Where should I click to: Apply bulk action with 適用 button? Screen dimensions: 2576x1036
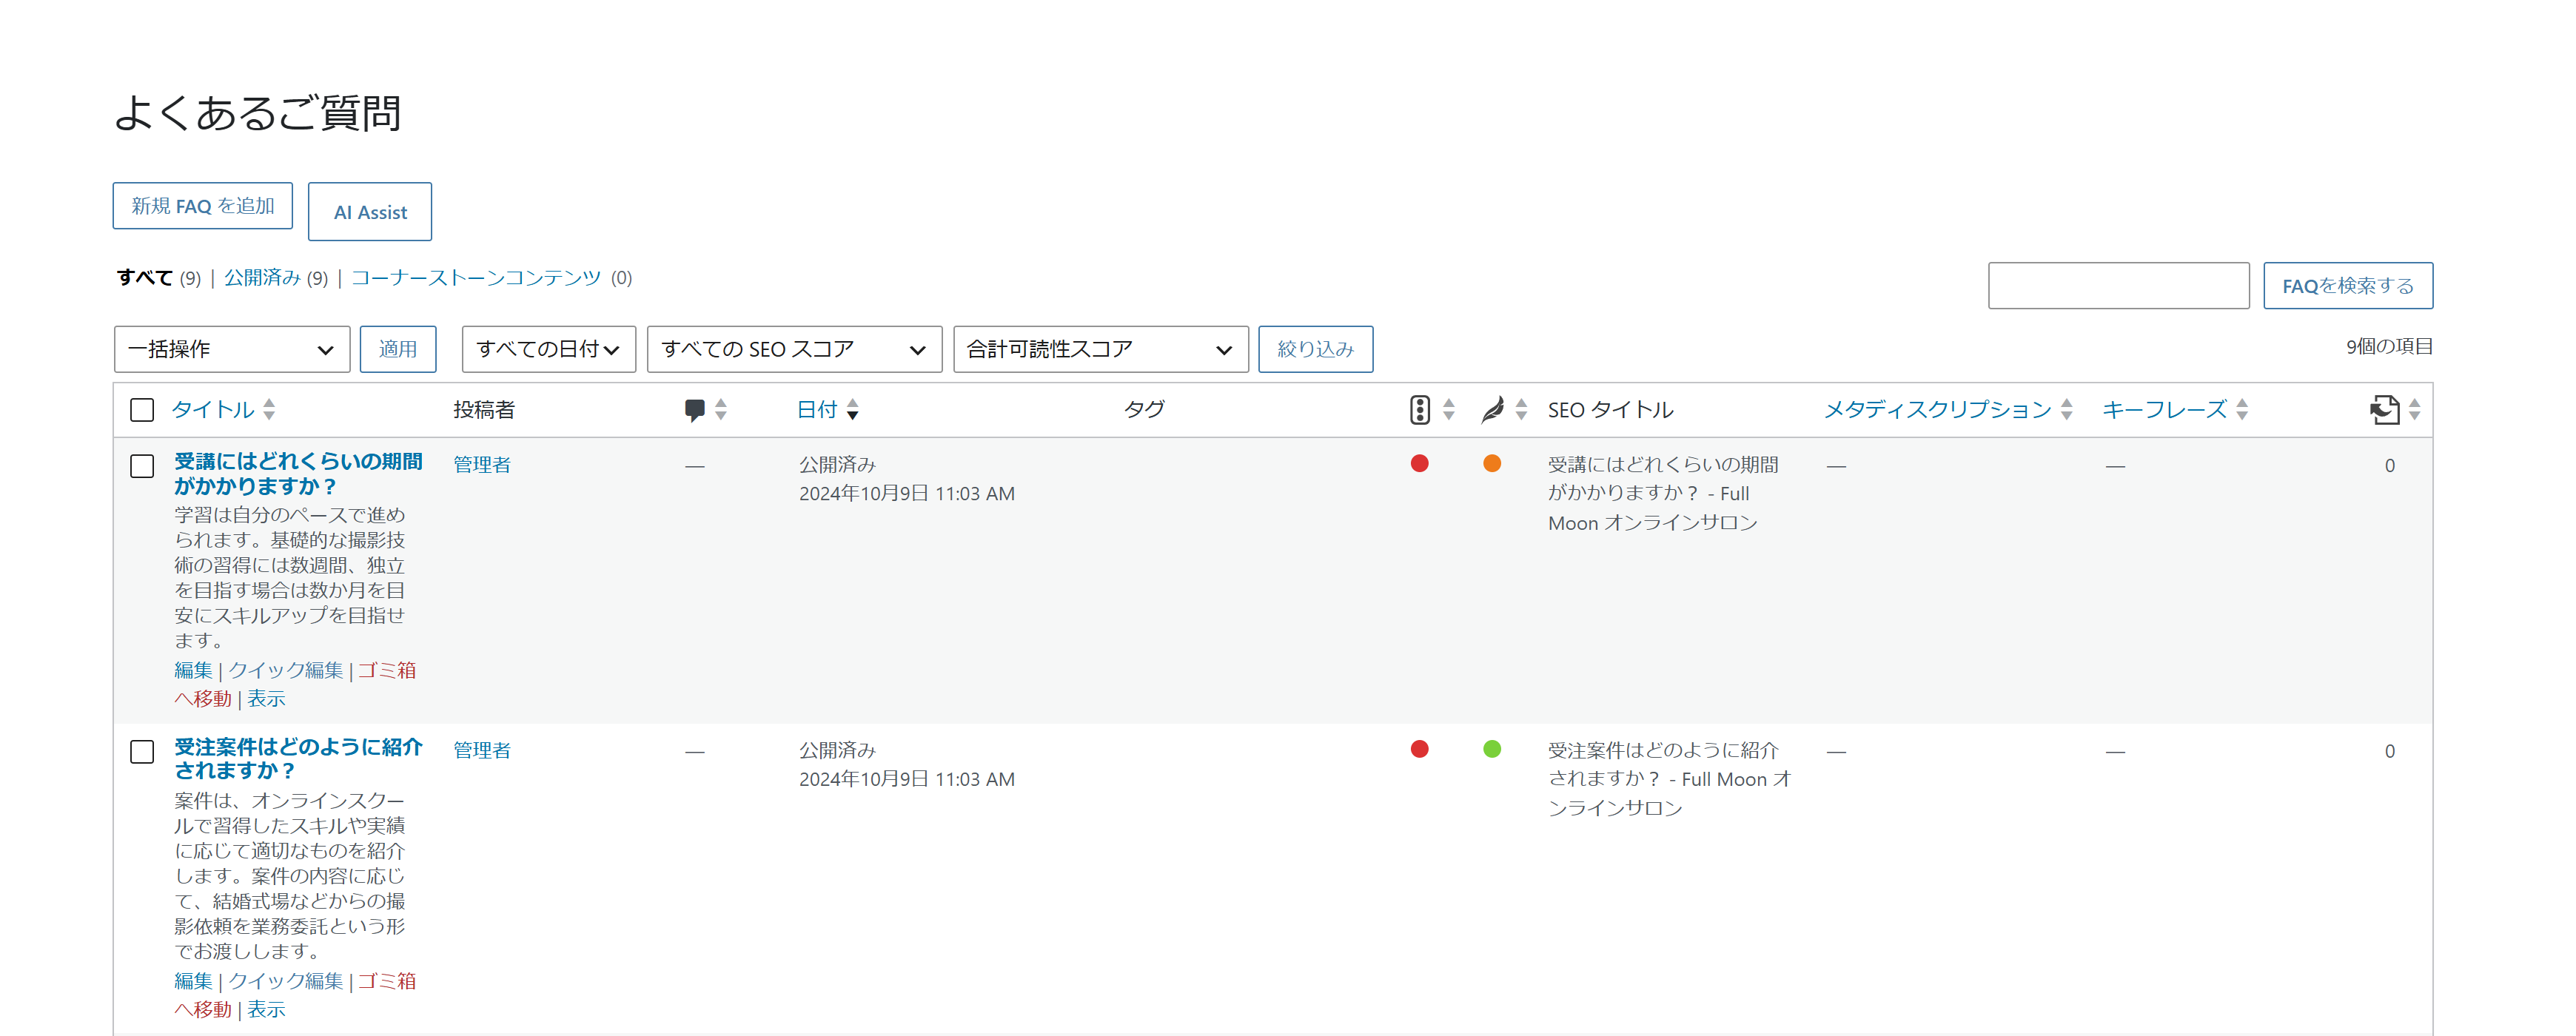[x=398, y=349]
